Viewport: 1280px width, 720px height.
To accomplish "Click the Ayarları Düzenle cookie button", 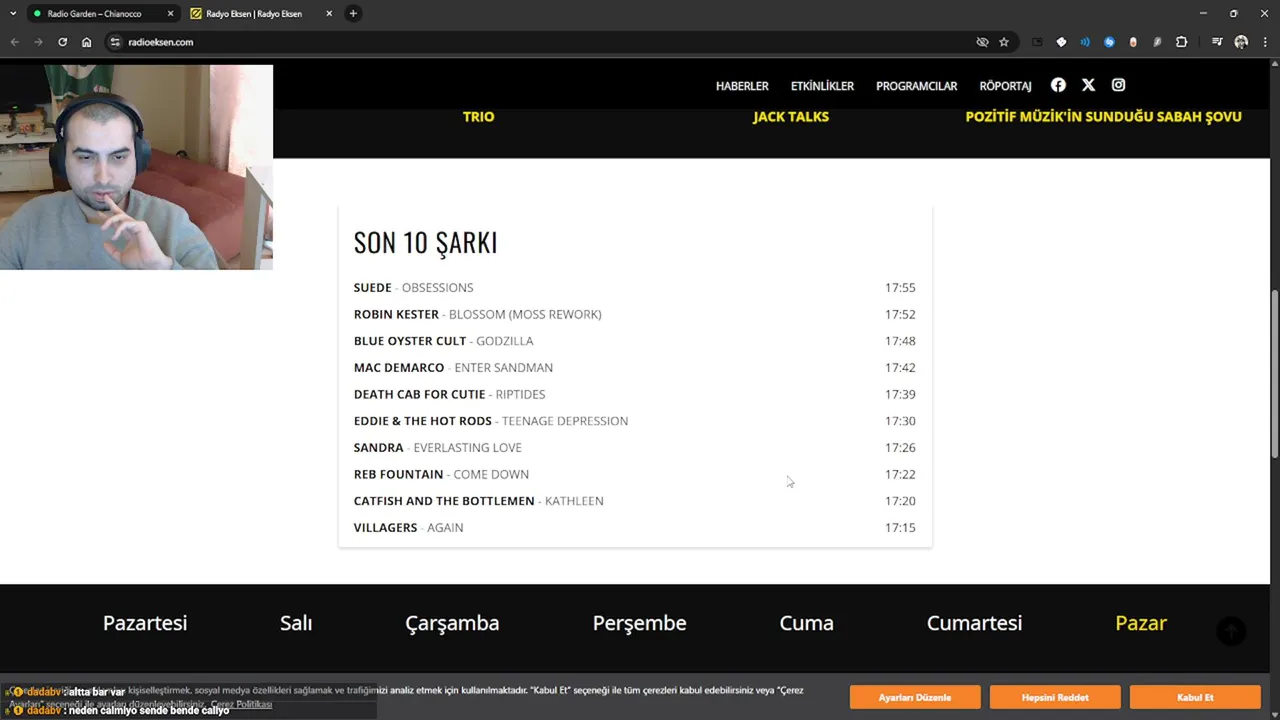I will point(915,697).
